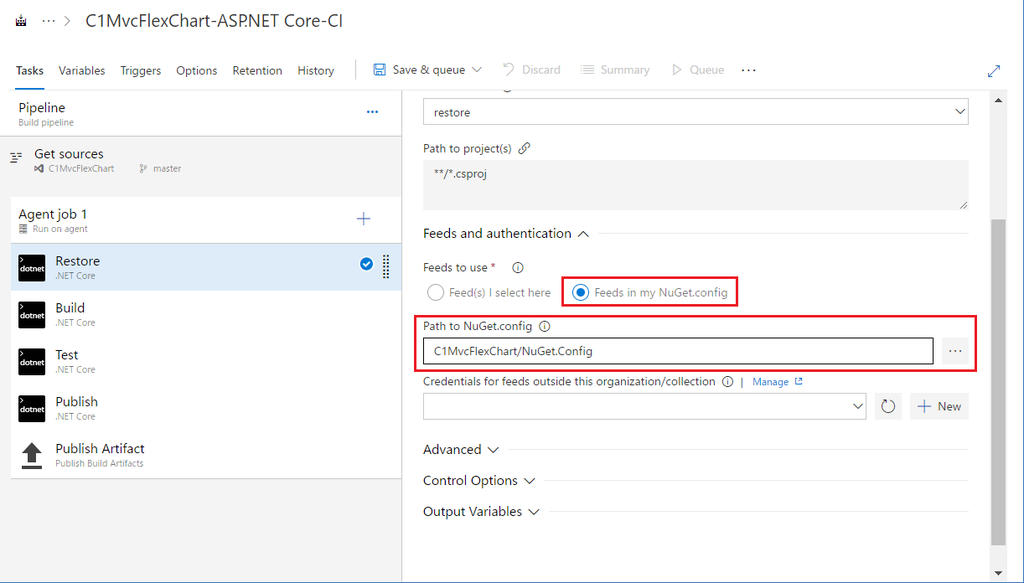Click the Publish Artifact upload icon
This screenshot has width=1024, height=583.
pos(31,456)
